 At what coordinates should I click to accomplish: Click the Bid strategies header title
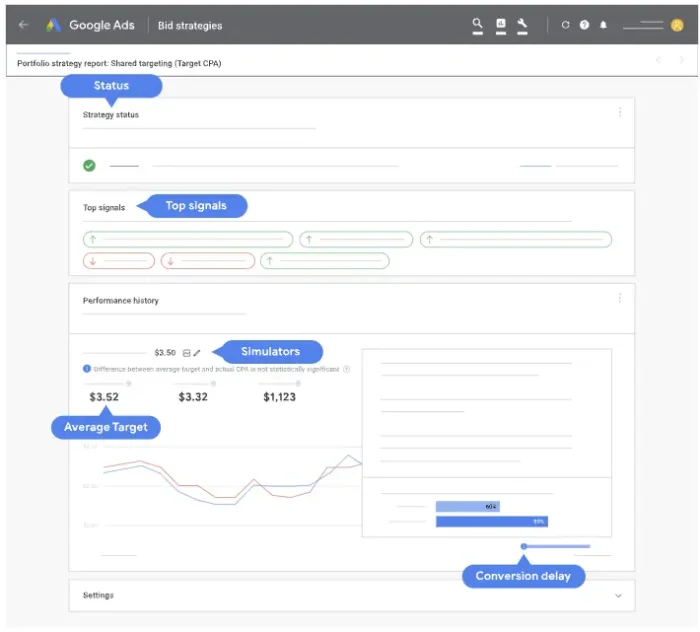(190, 26)
